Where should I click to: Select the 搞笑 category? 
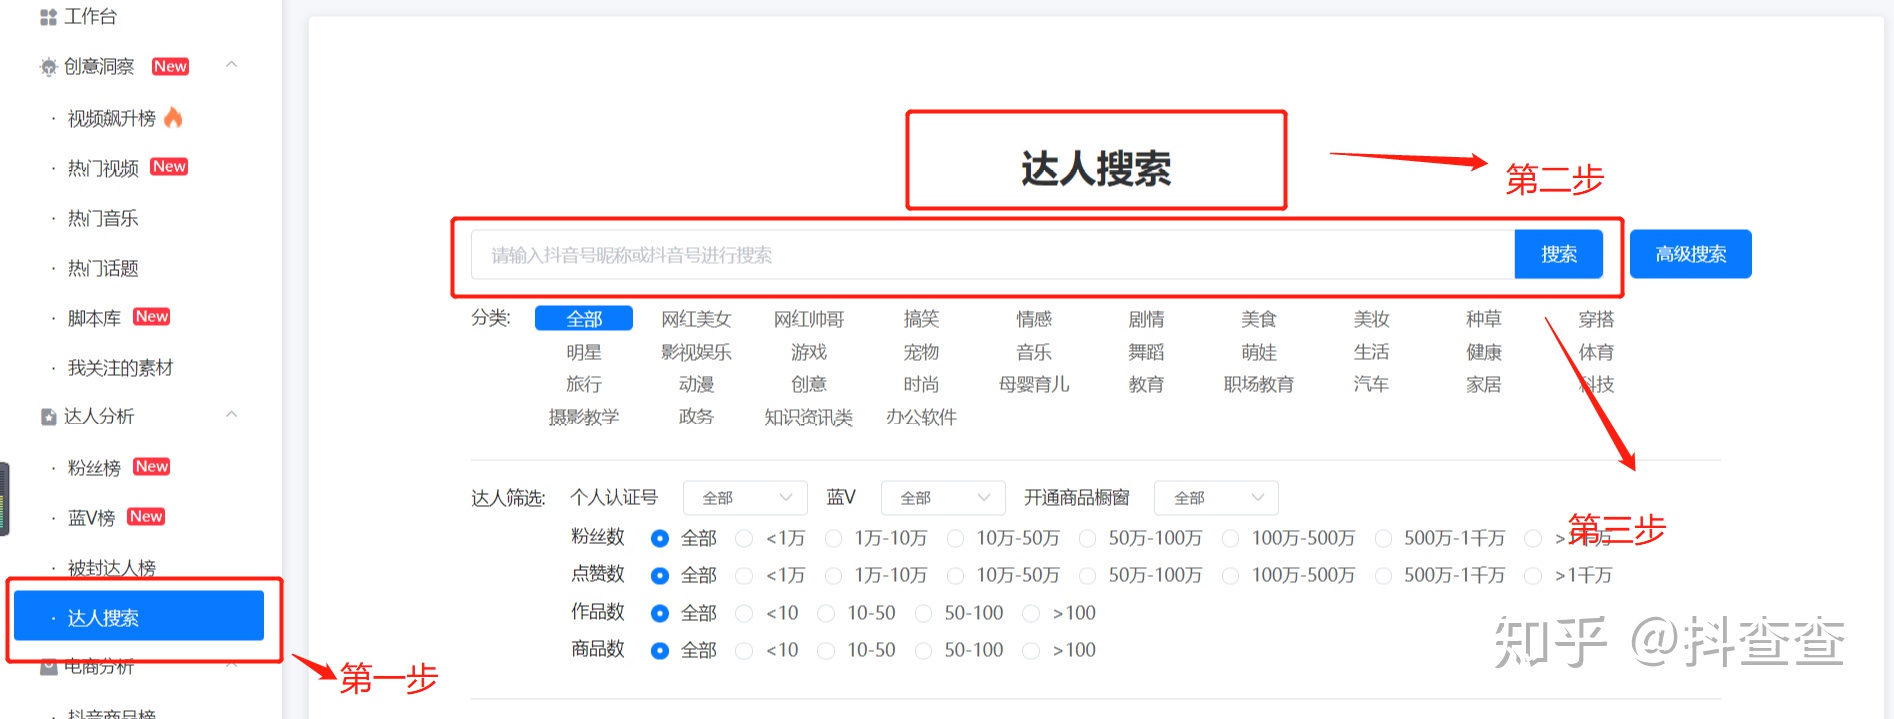tap(921, 319)
